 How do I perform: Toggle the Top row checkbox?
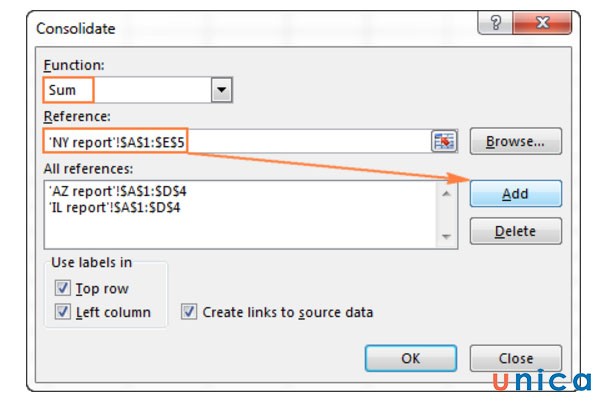[64, 288]
